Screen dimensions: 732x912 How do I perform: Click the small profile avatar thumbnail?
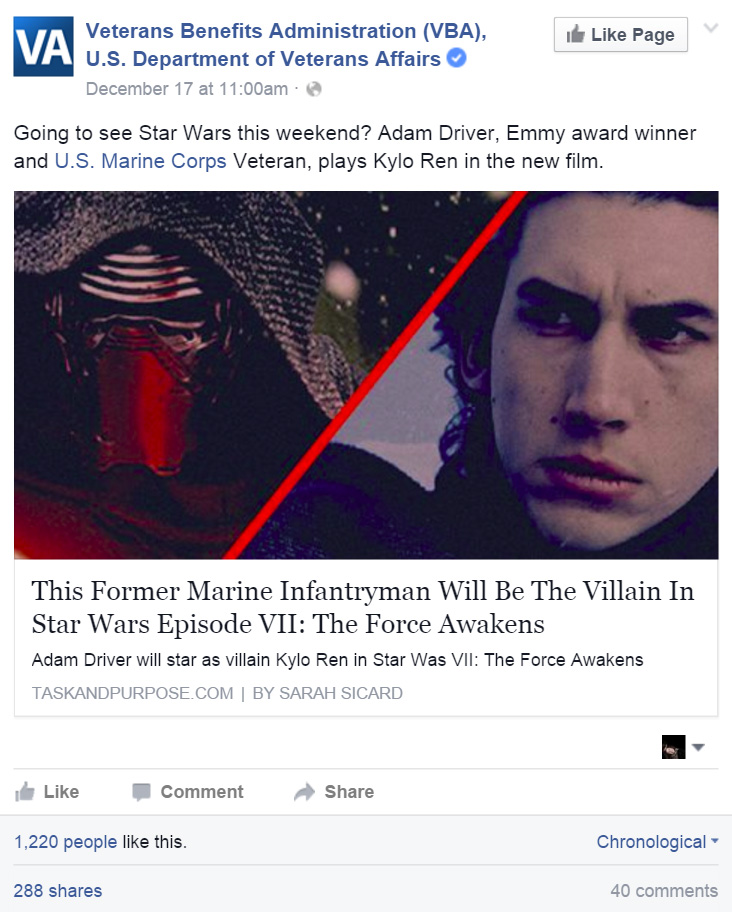[x=673, y=747]
